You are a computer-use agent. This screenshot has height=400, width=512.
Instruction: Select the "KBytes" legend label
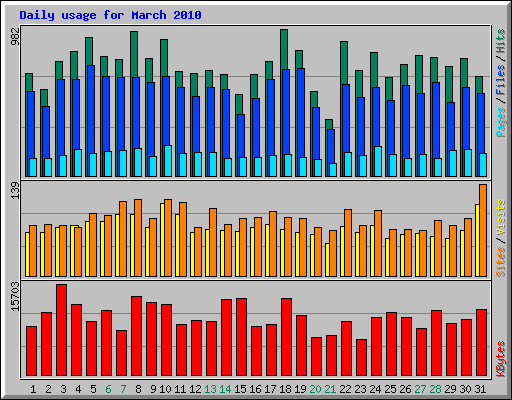tap(501, 359)
